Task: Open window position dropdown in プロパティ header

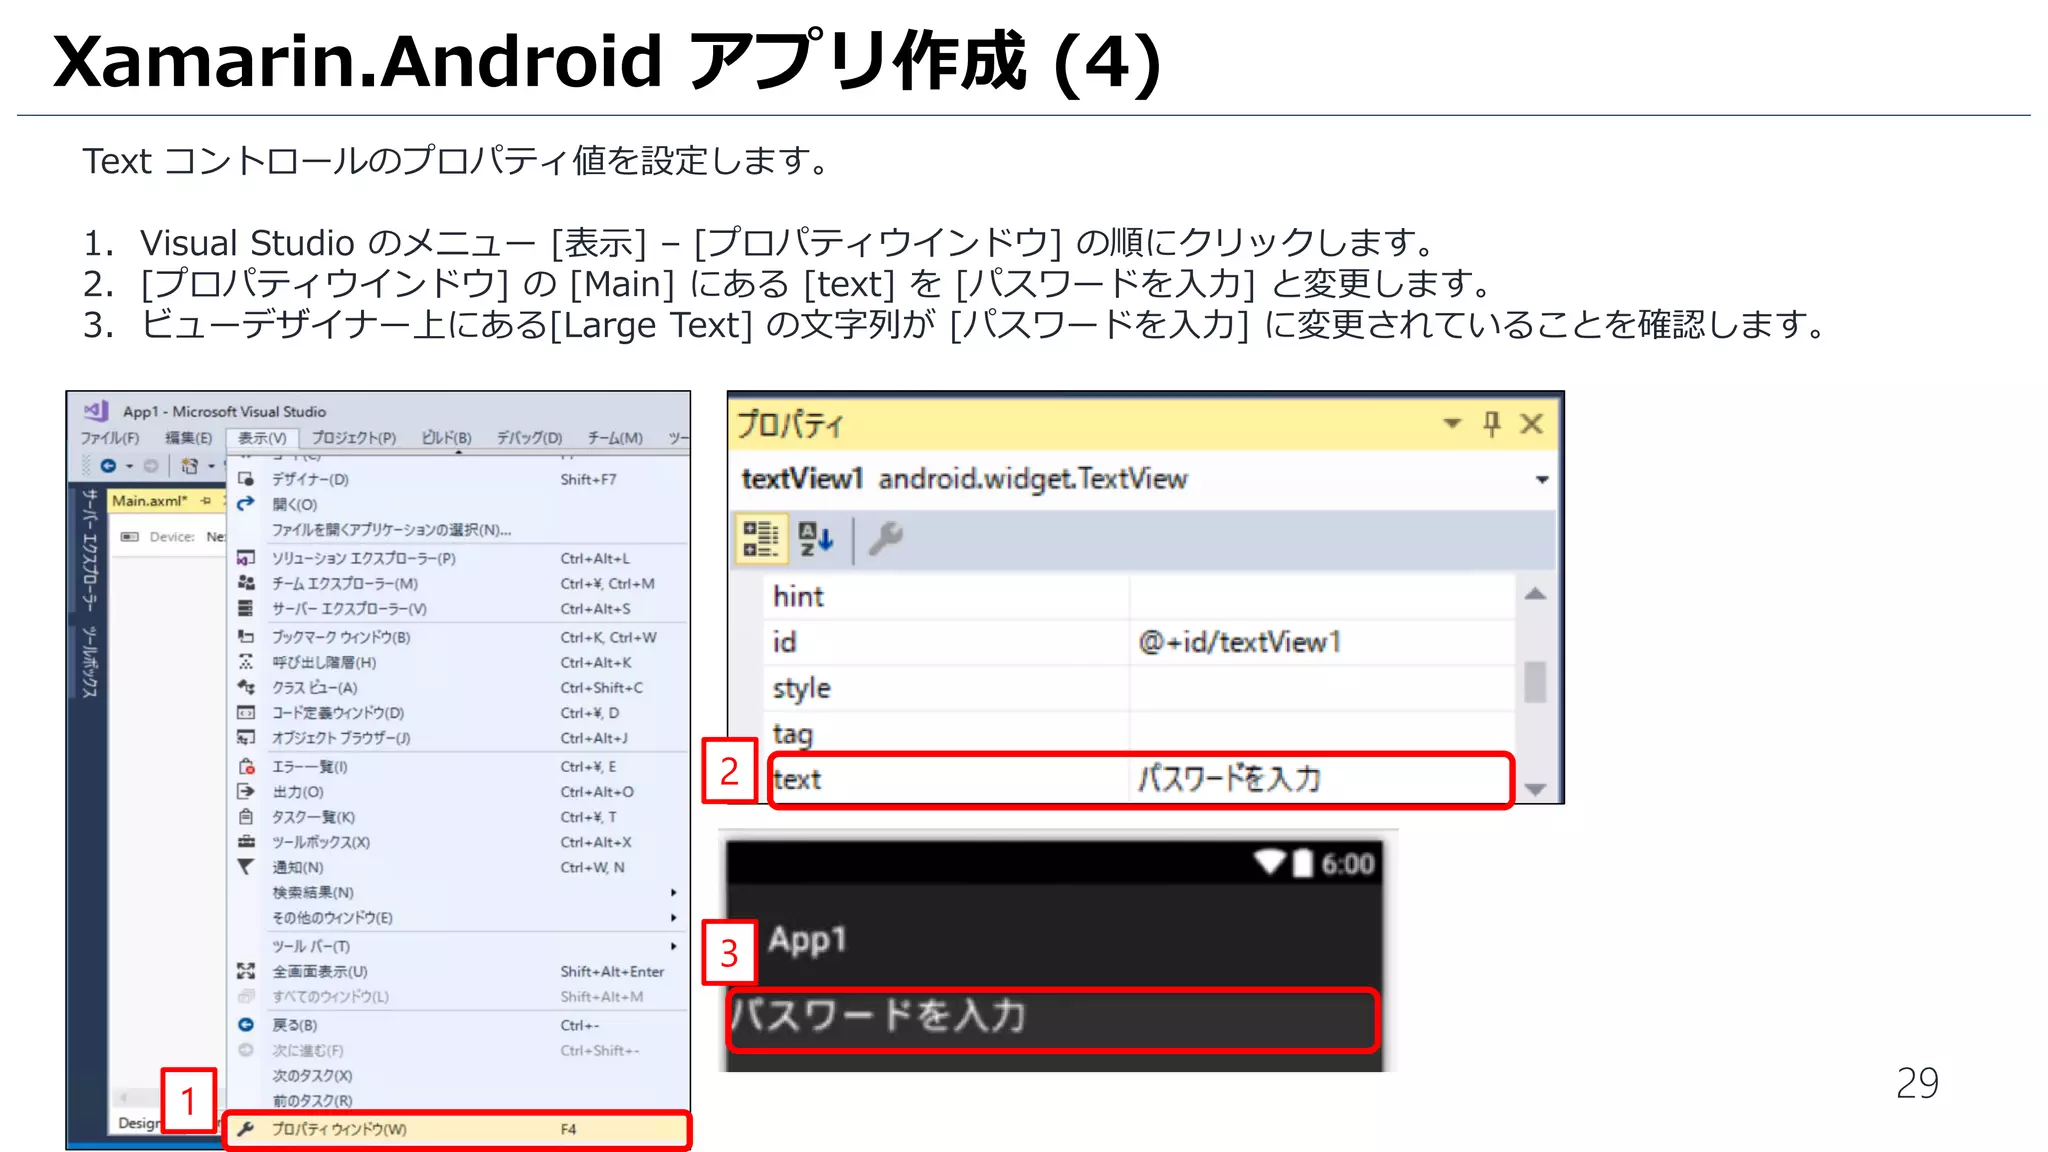Action: [x=1452, y=424]
